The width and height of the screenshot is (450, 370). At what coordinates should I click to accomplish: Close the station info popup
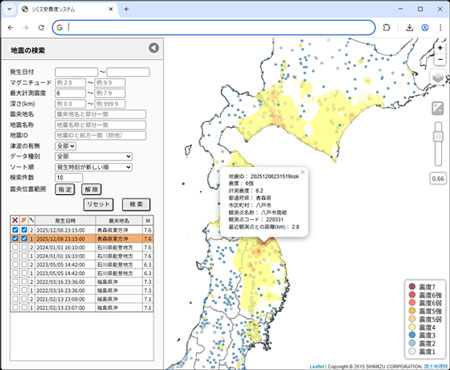tap(302, 172)
